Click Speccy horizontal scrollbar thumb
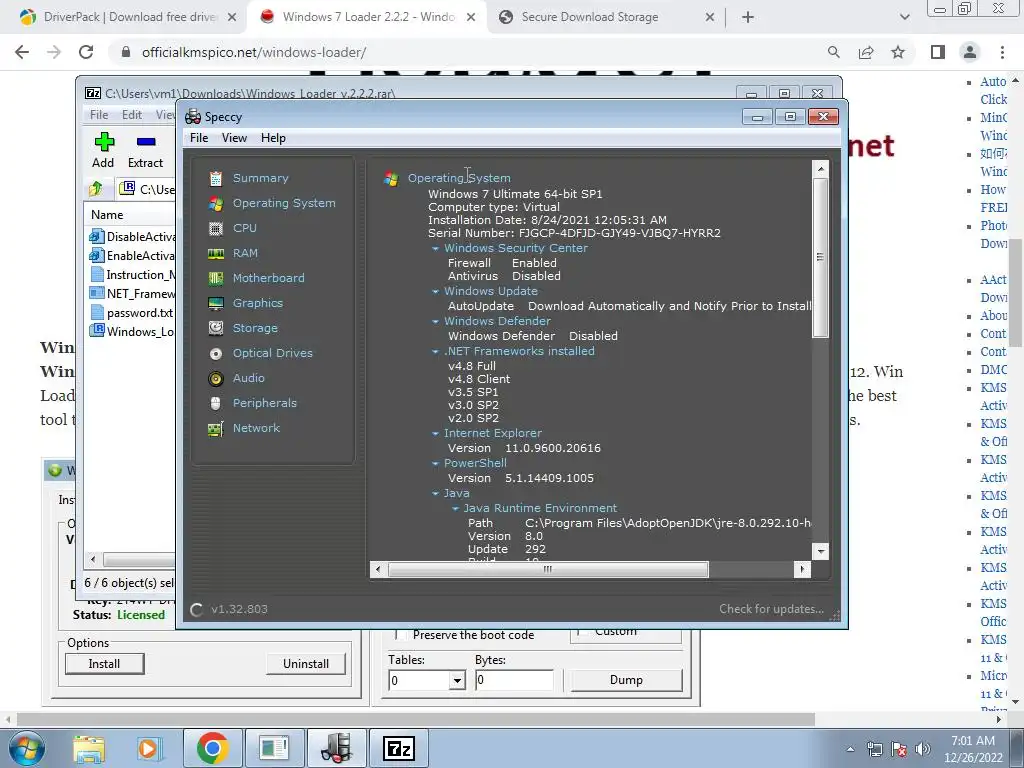This screenshot has width=1024, height=768. 548,569
